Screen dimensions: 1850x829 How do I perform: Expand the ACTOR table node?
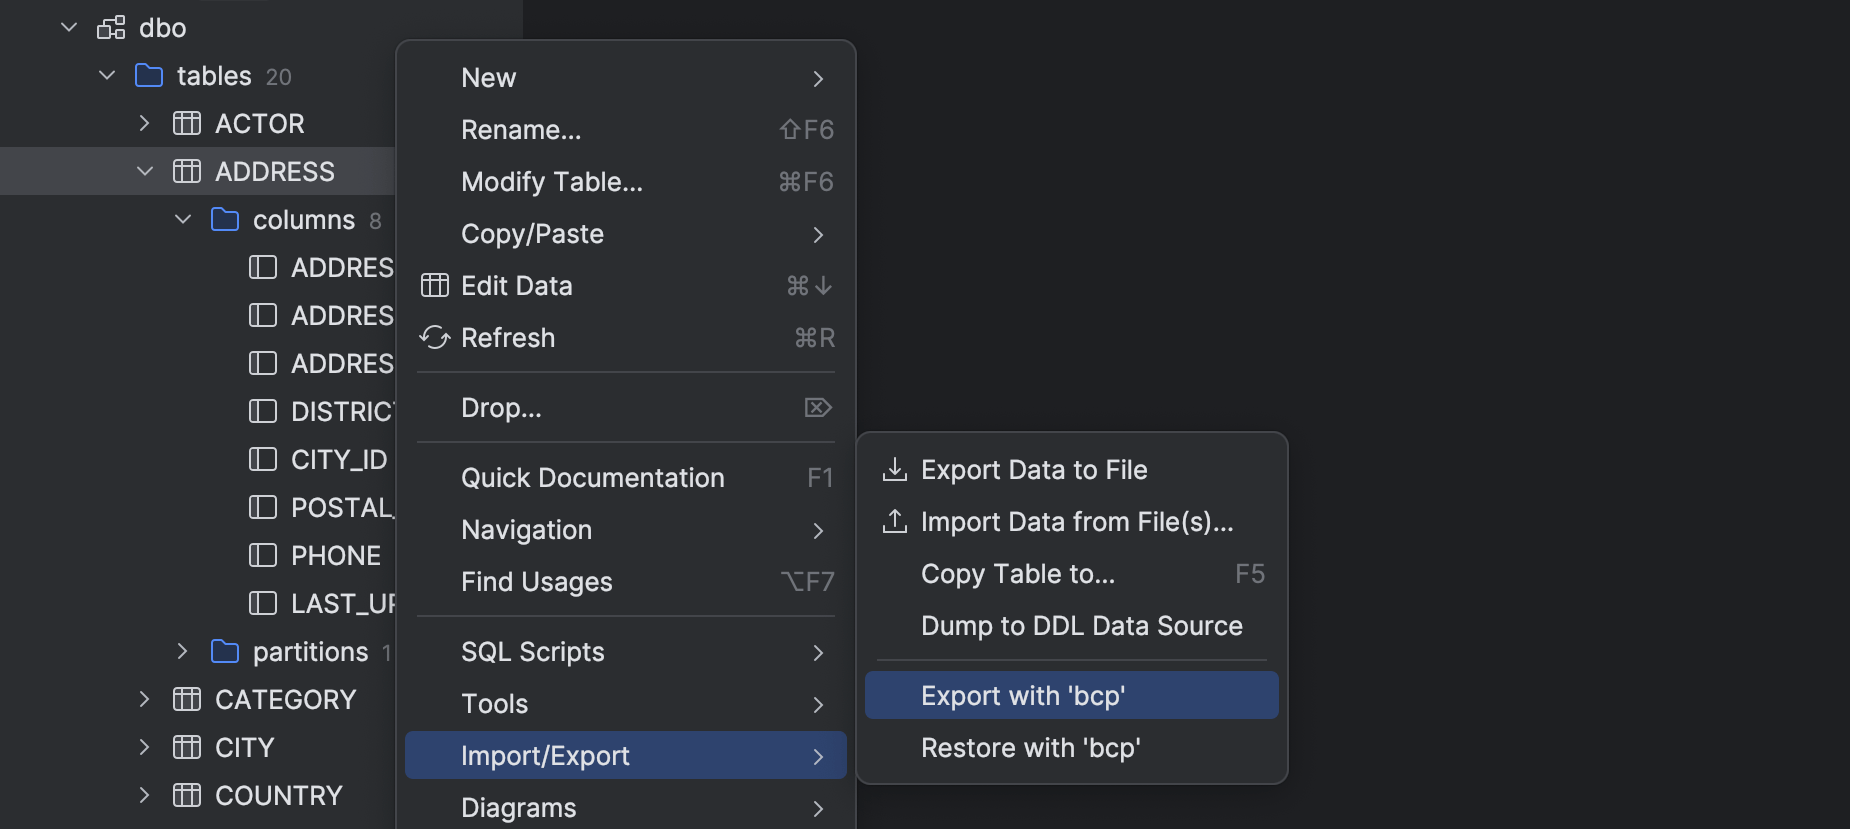click(x=145, y=124)
